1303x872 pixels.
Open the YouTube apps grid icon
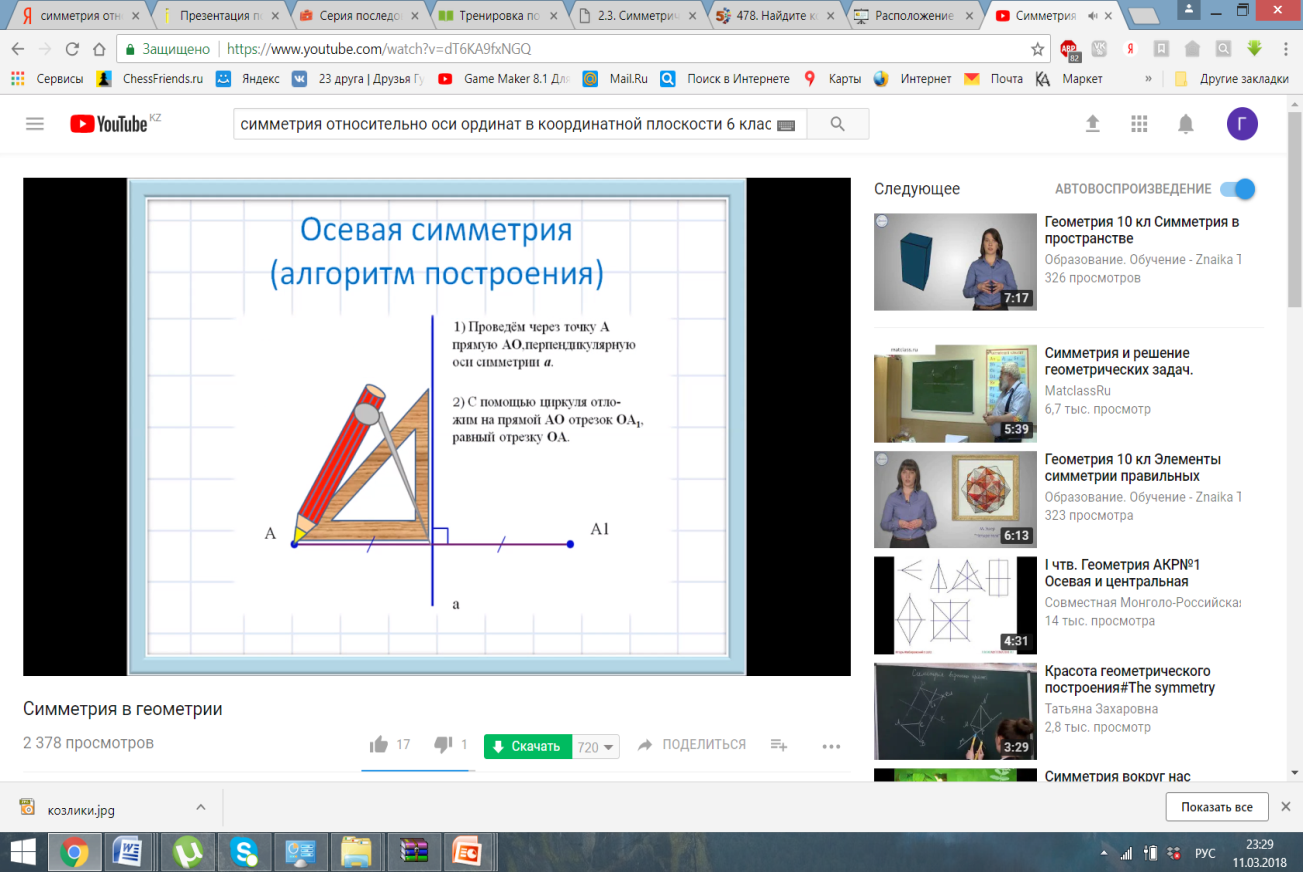coord(1138,124)
